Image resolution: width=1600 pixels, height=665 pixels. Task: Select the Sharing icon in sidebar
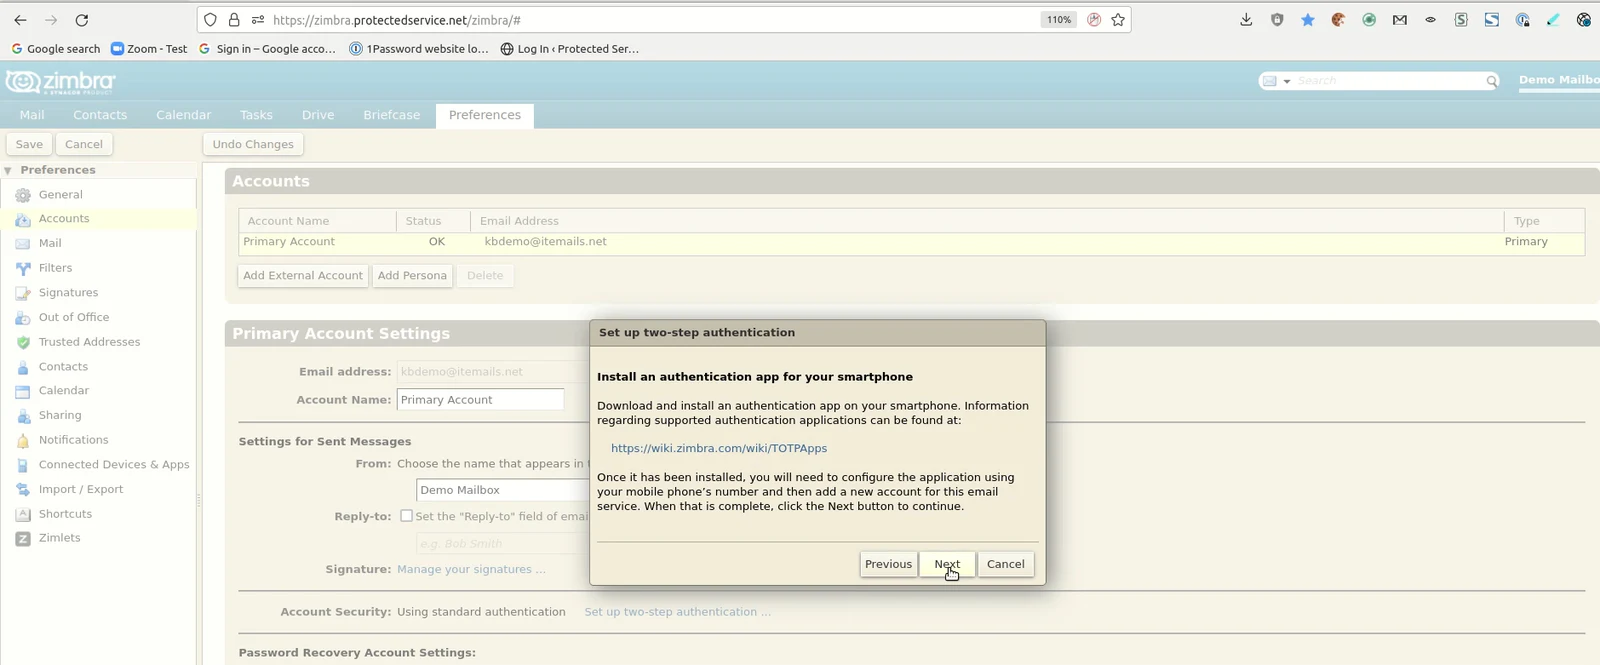[23, 416]
